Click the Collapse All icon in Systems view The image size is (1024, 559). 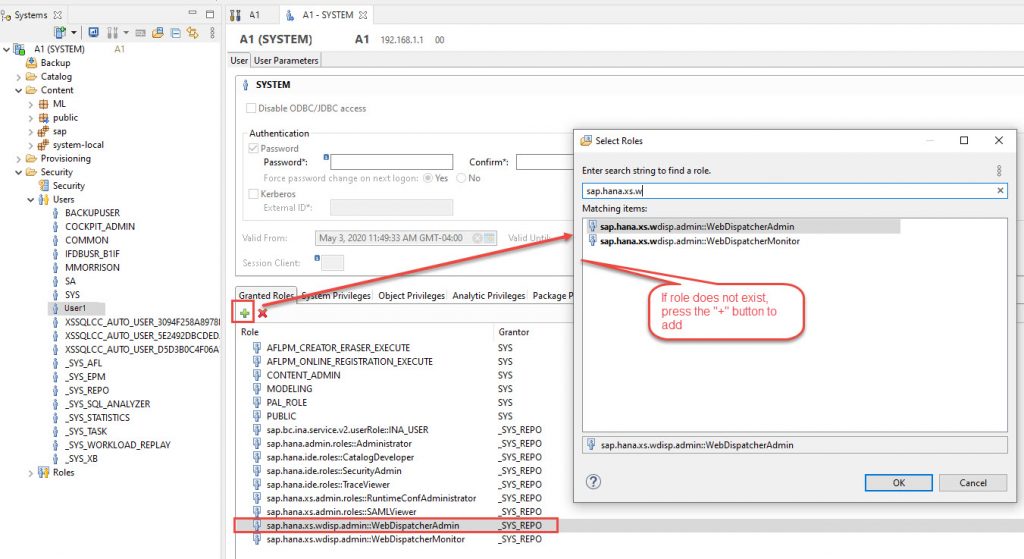[176, 32]
